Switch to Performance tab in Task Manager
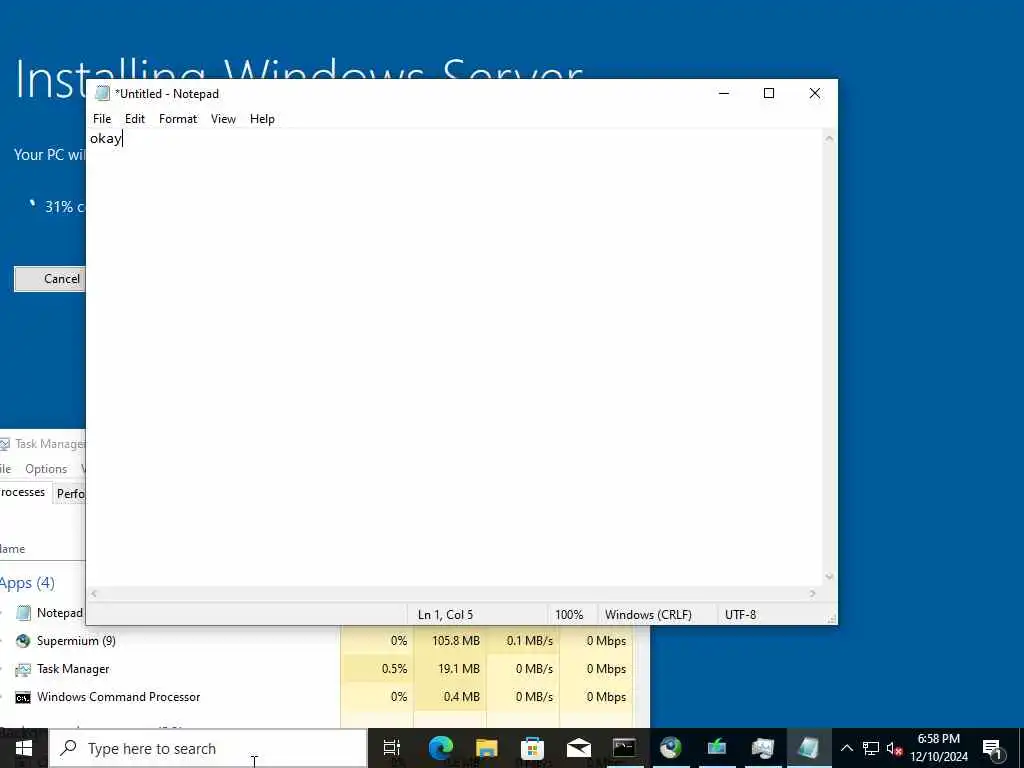Screen dimensions: 1024x768 pyautogui.click(x=70, y=494)
